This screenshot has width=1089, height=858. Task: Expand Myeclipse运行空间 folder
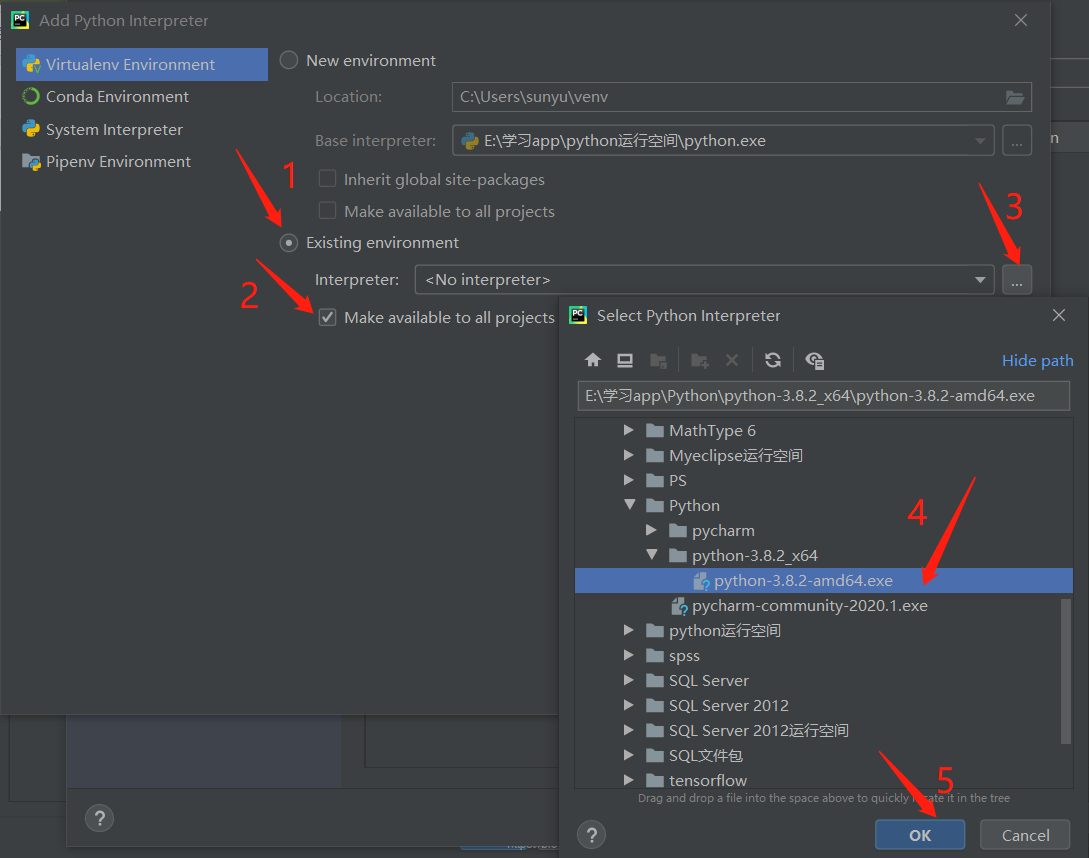[629, 455]
